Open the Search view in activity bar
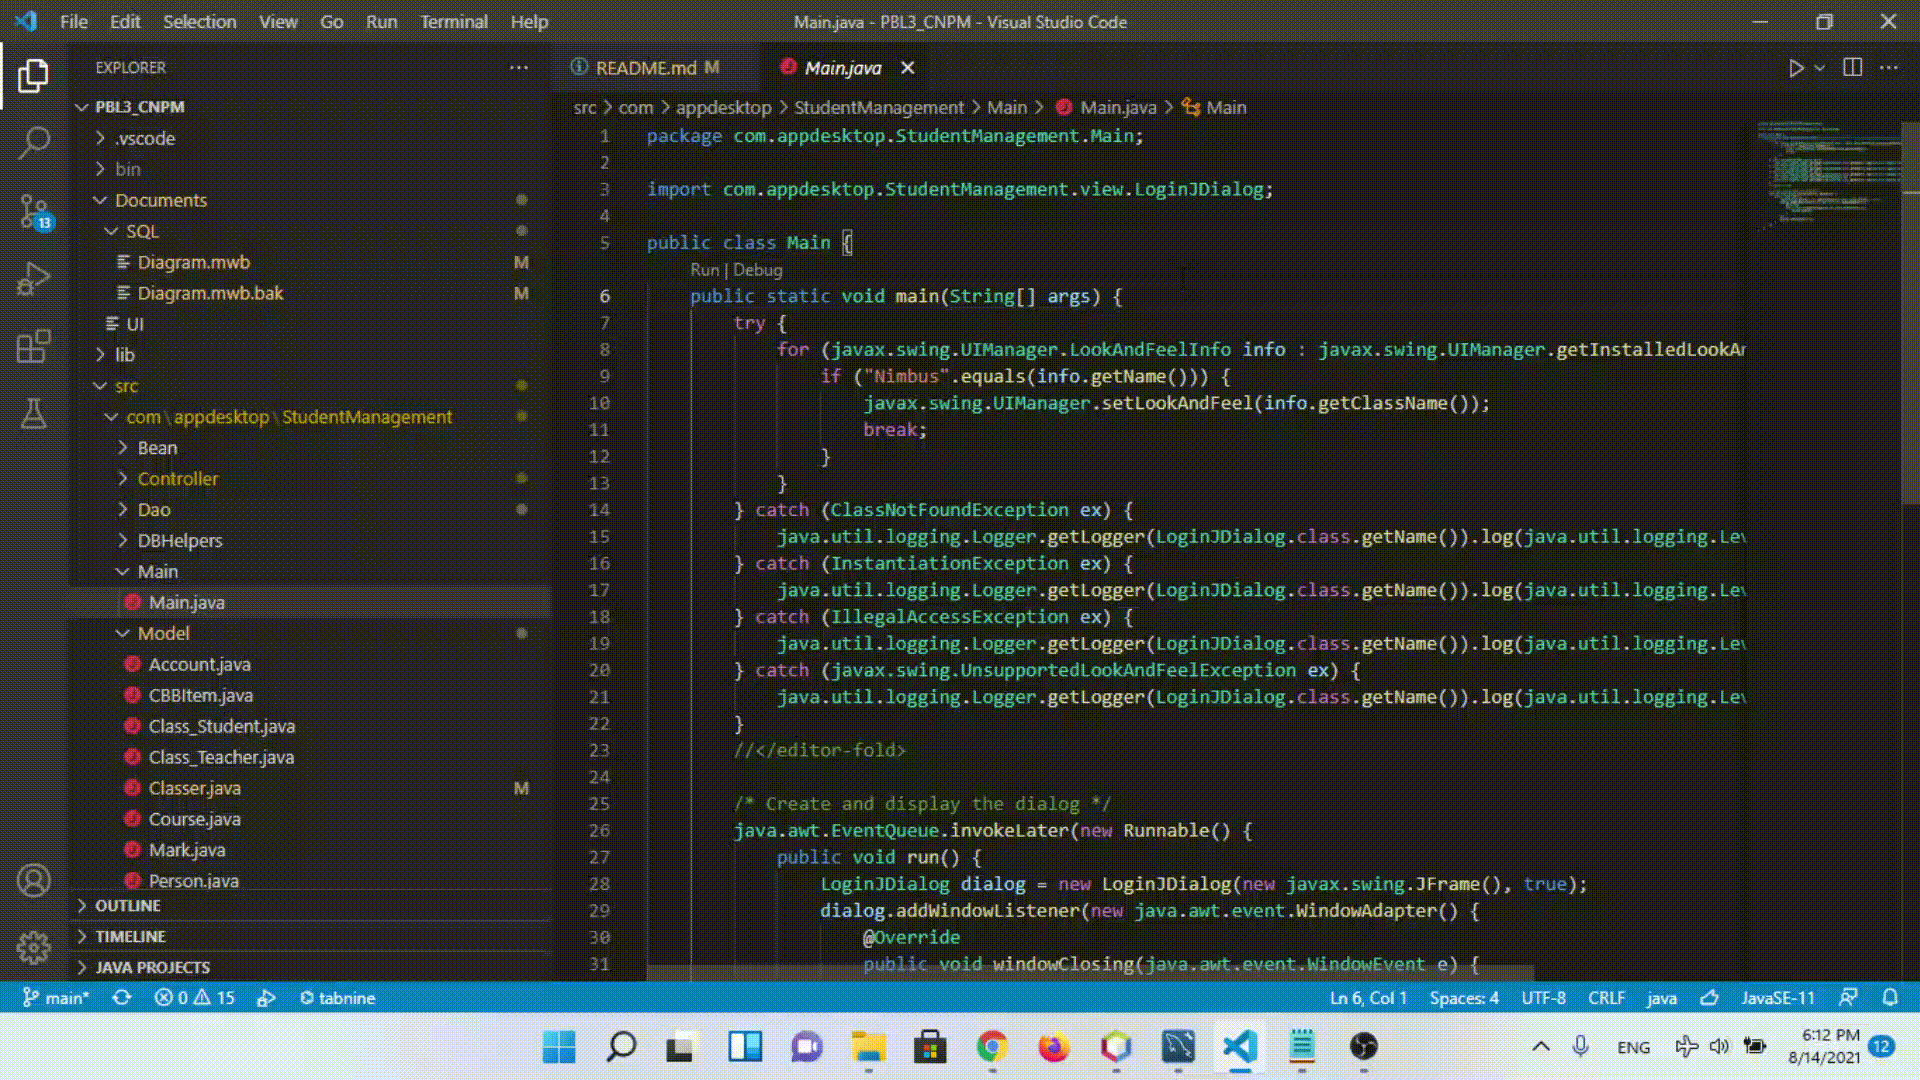1920x1080 pixels. pyautogui.click(x=34, y=143)
